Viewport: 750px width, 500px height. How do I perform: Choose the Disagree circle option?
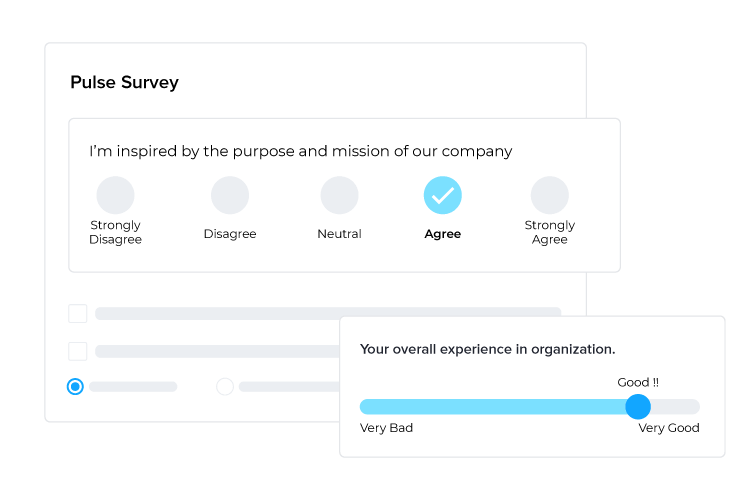click(x=230, y=195)
